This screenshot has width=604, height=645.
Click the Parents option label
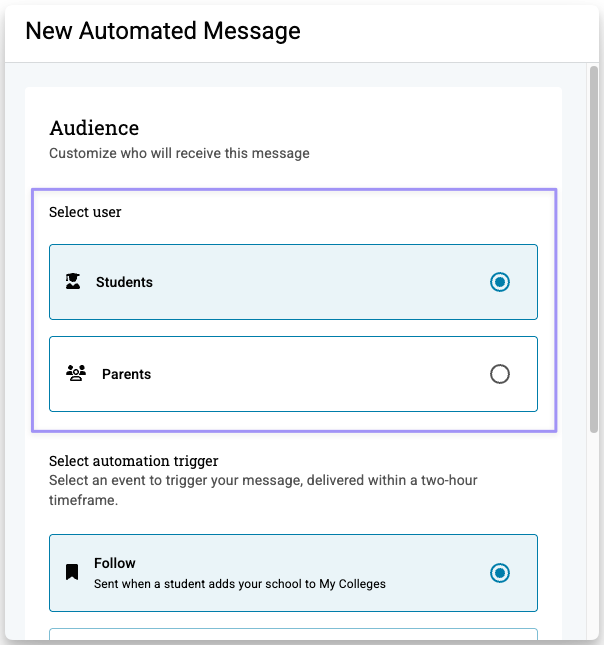click(126, 374)
